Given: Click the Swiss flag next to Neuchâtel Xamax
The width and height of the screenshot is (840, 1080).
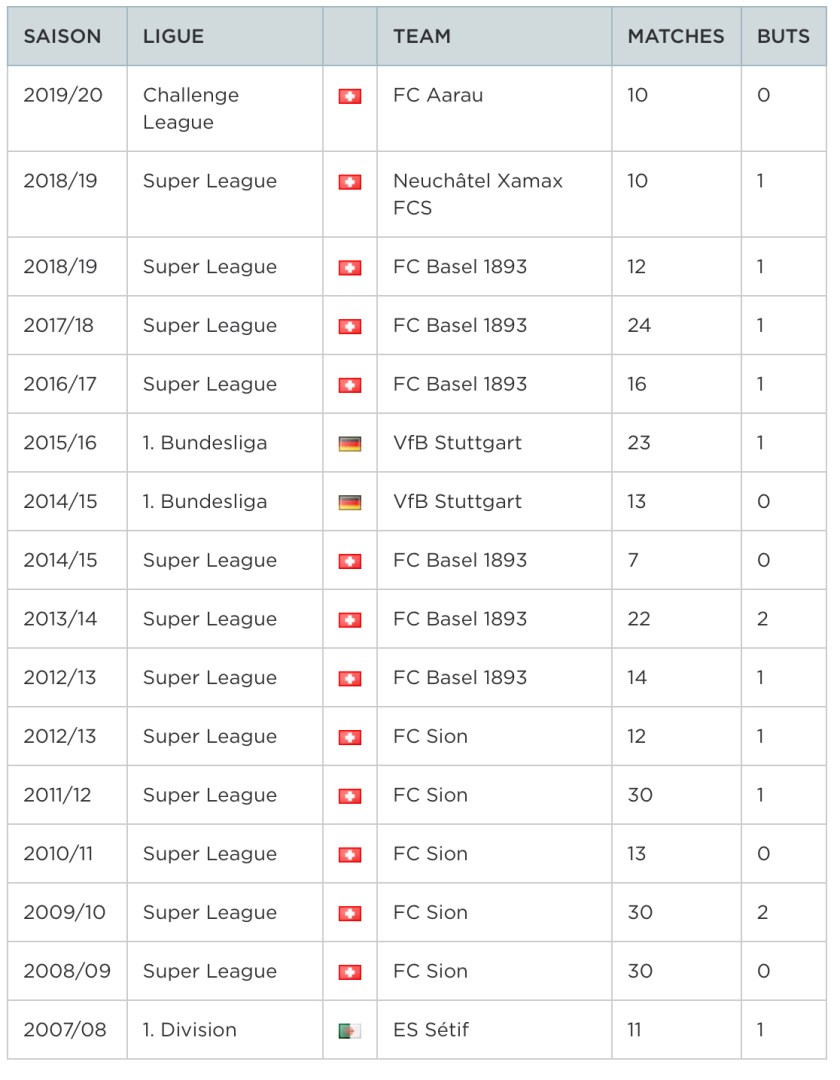Looking at the screenshot, I should [350, 183].
